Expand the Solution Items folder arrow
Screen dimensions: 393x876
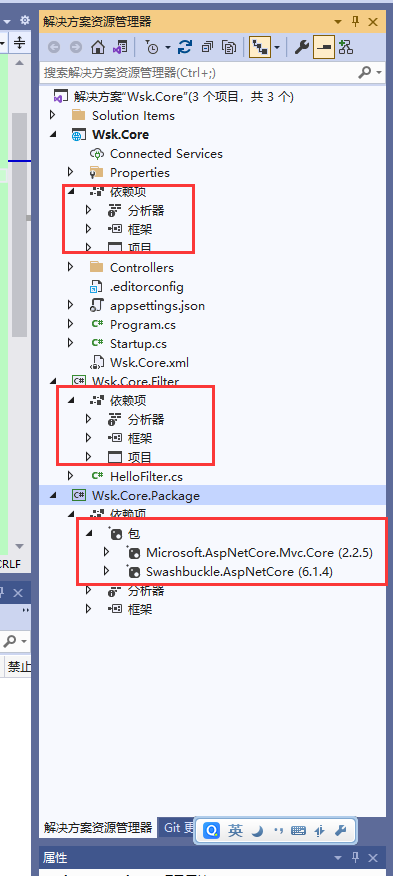(x=53, y=116)
